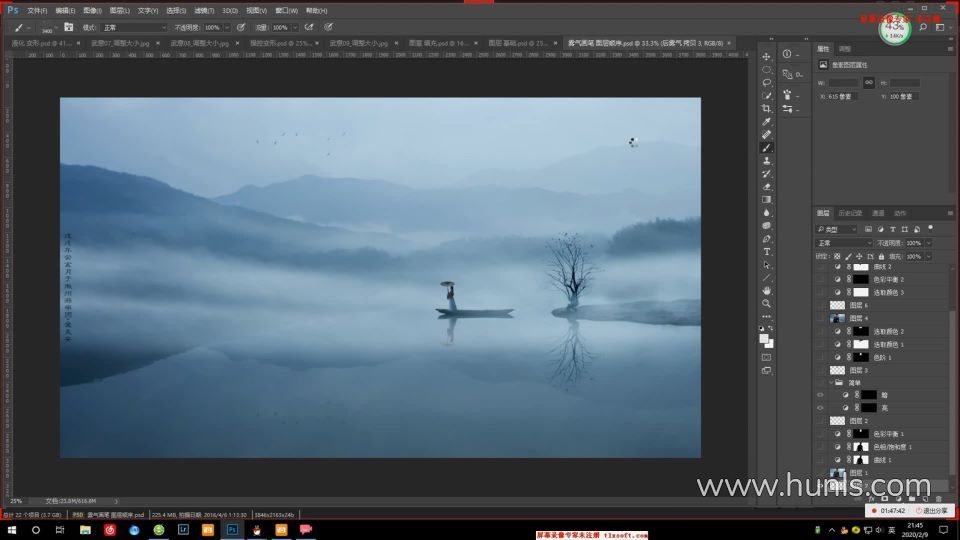
Task: Select the Horizontal Type tool
Action: 767,252
